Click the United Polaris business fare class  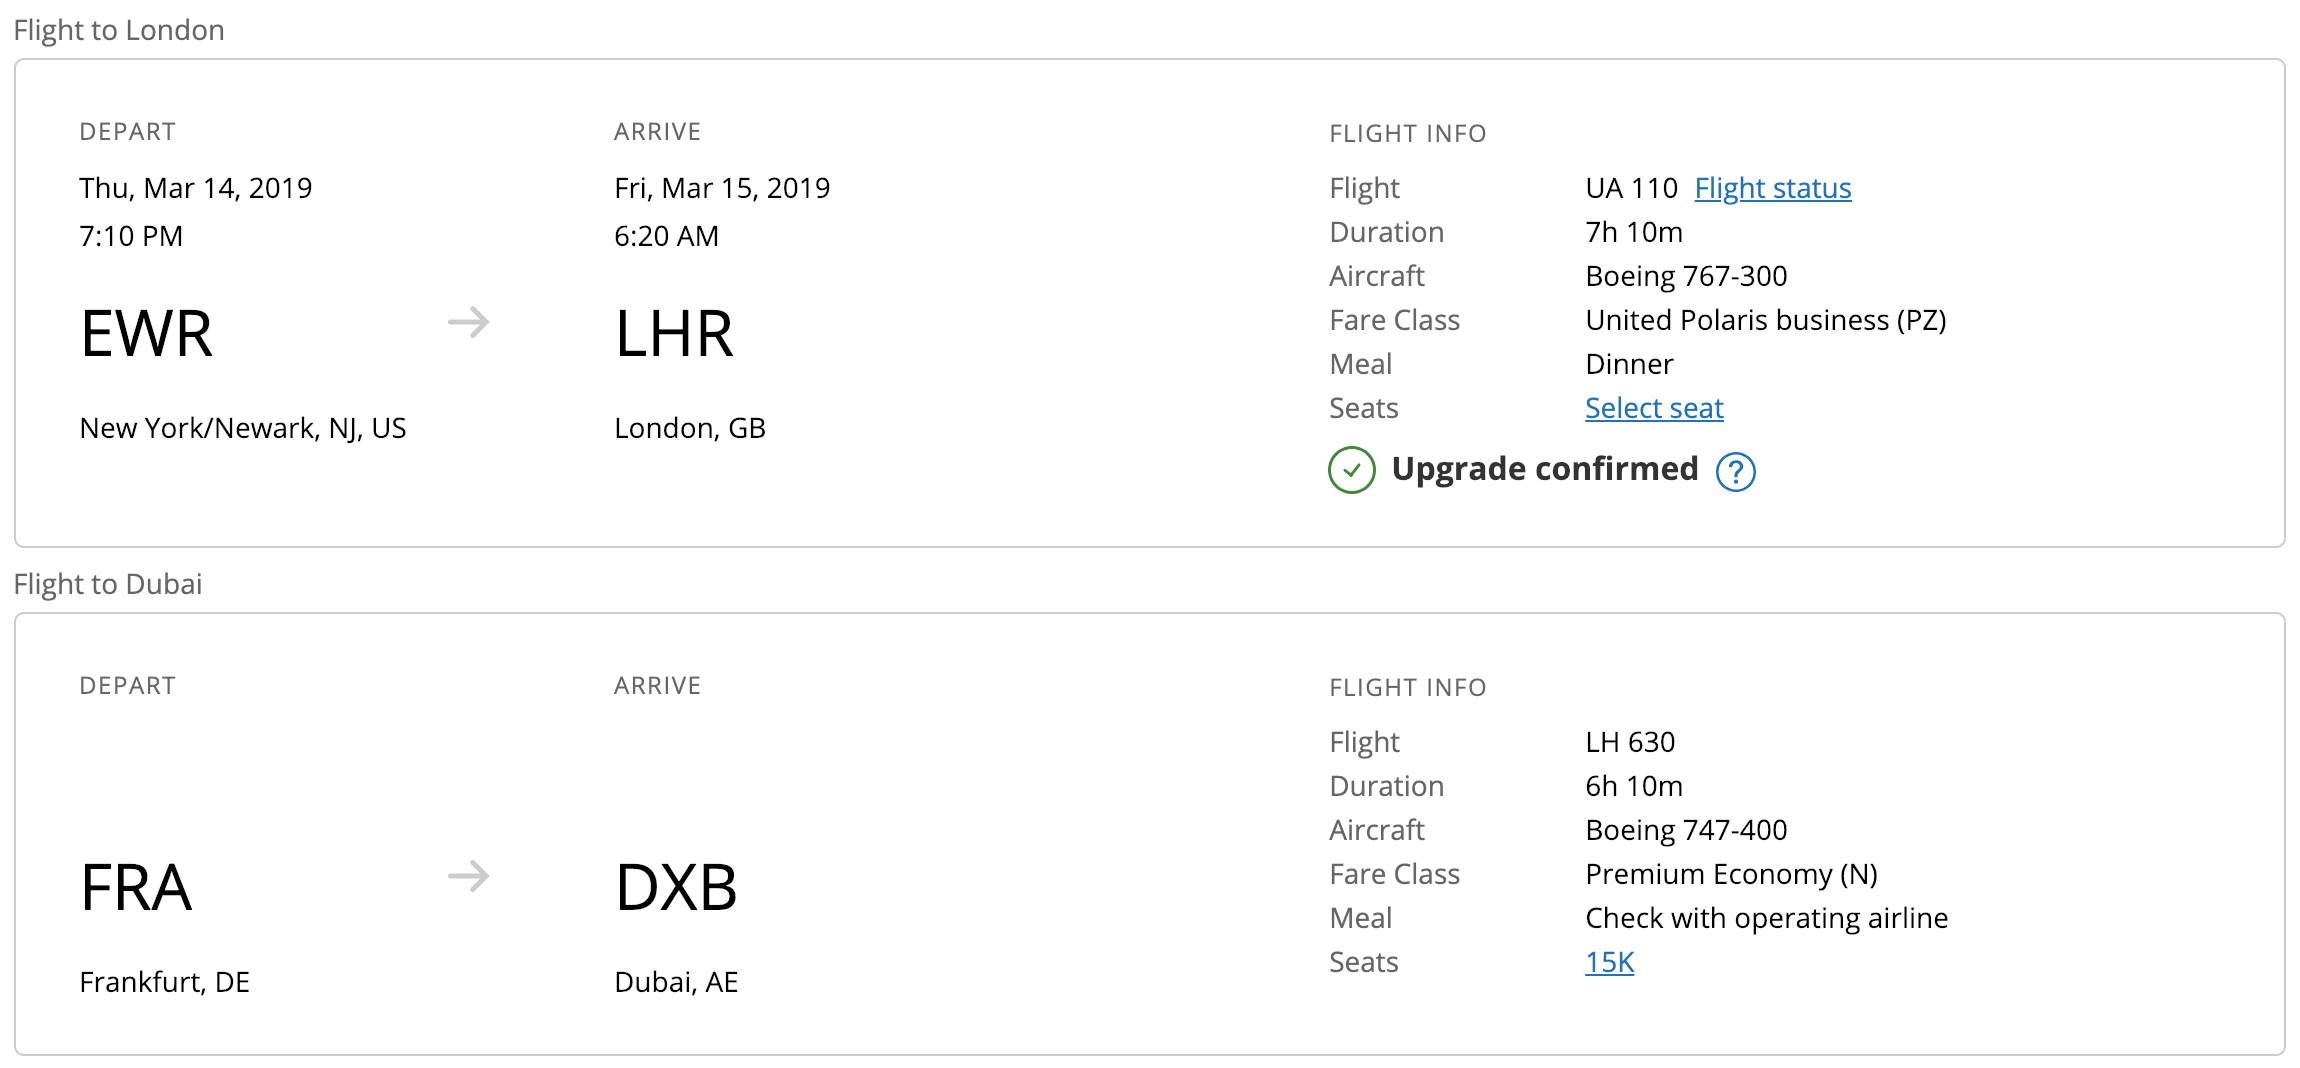(x=1765, y=320)
